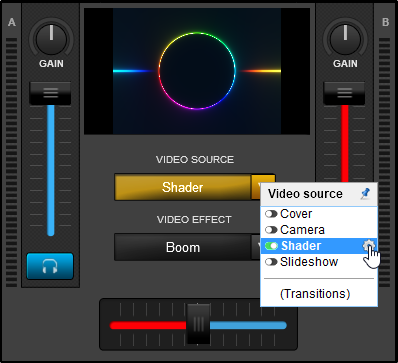The height and width of the screenshot is (363, 398).
Task: Toggle deck A headphone cue button
Action: click(x=50, y=266)
